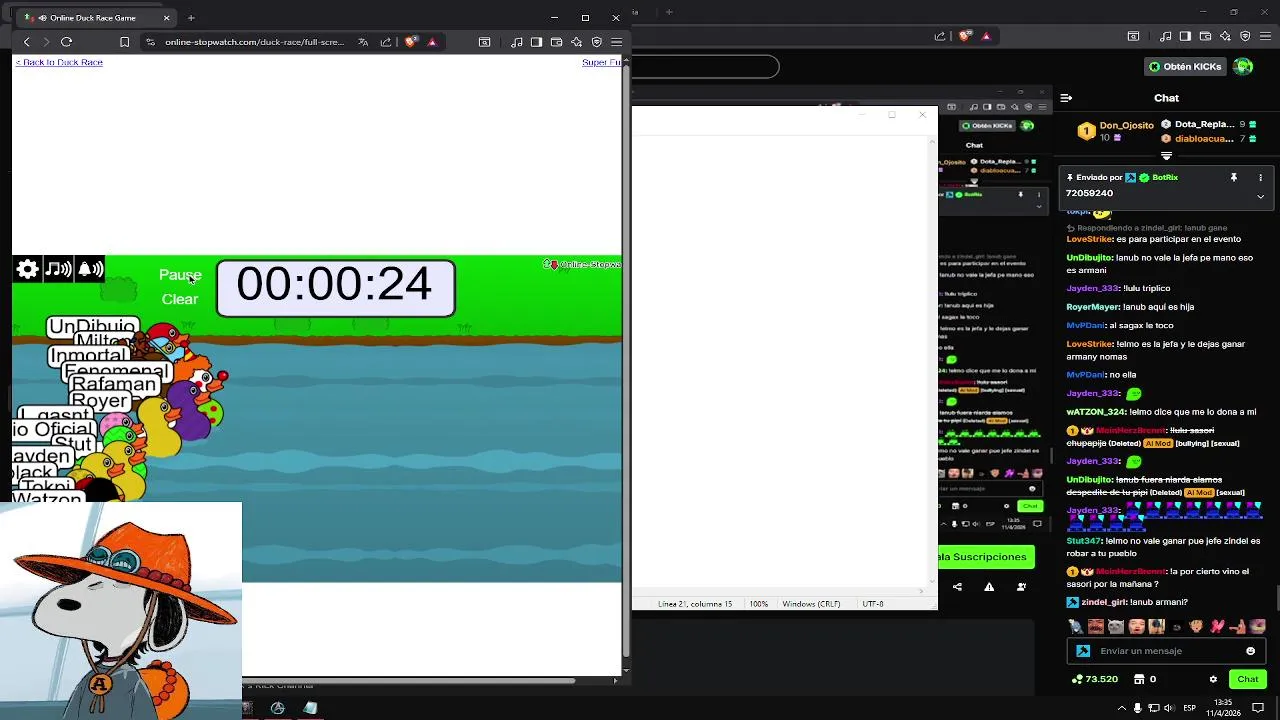The image size is (1280, 720).
Task: Open the '< Back to Duck Race' link
Action: click(x=59, y=62)
